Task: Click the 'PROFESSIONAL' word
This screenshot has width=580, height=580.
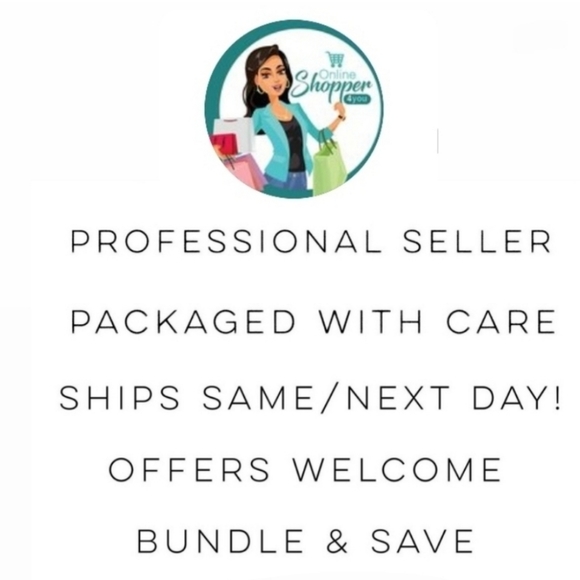Action: [226, 242]
